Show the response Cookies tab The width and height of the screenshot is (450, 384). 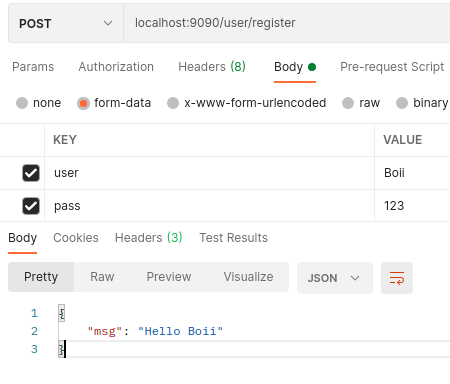tap(76, 238)
